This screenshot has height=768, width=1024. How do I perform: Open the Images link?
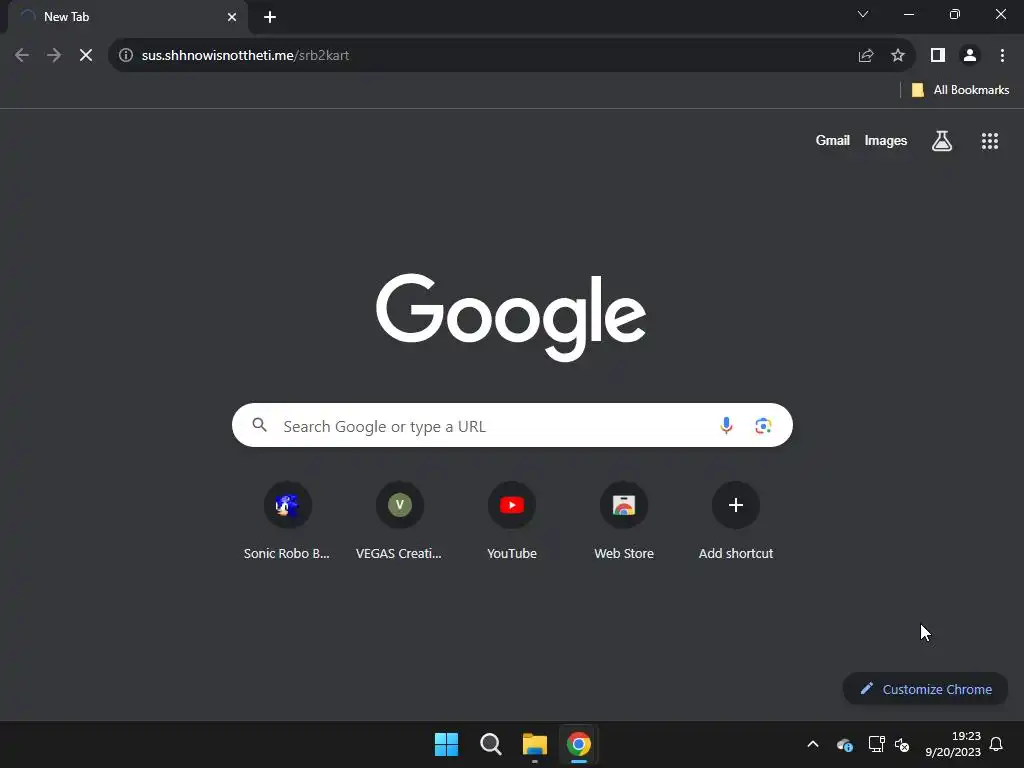(886, 140)
